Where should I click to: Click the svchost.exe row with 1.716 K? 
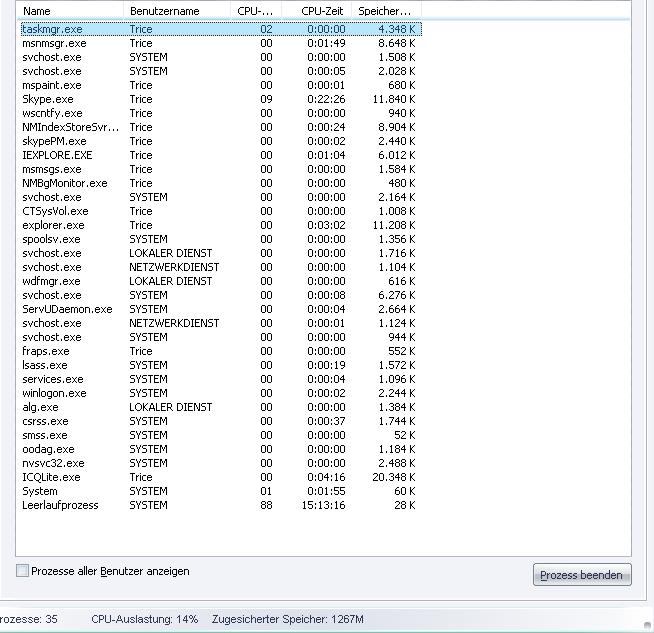[x=221, y=254]
